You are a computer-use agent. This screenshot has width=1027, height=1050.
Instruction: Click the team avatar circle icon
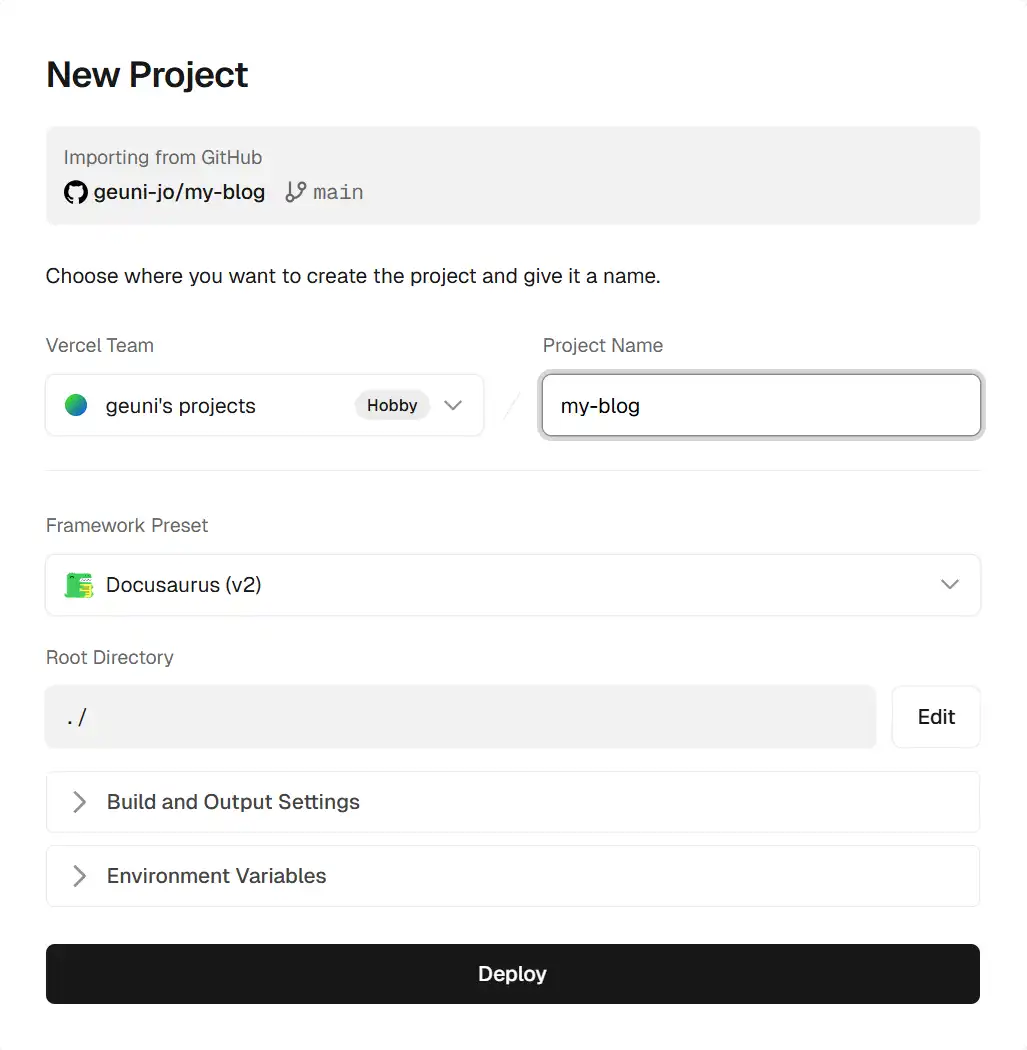[x=76, y=405]
